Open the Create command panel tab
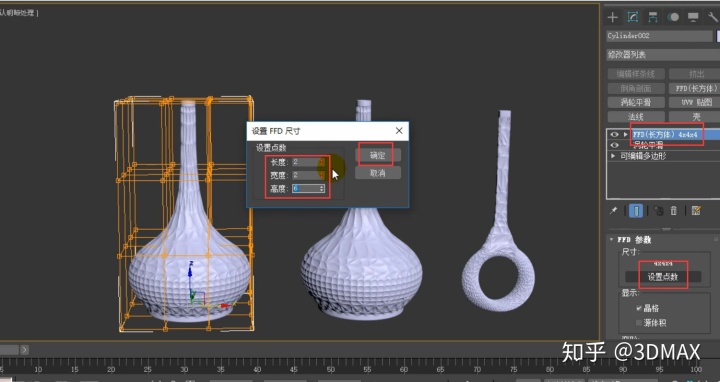The width and height of the screenshot is (720, 382). point(612,17)
